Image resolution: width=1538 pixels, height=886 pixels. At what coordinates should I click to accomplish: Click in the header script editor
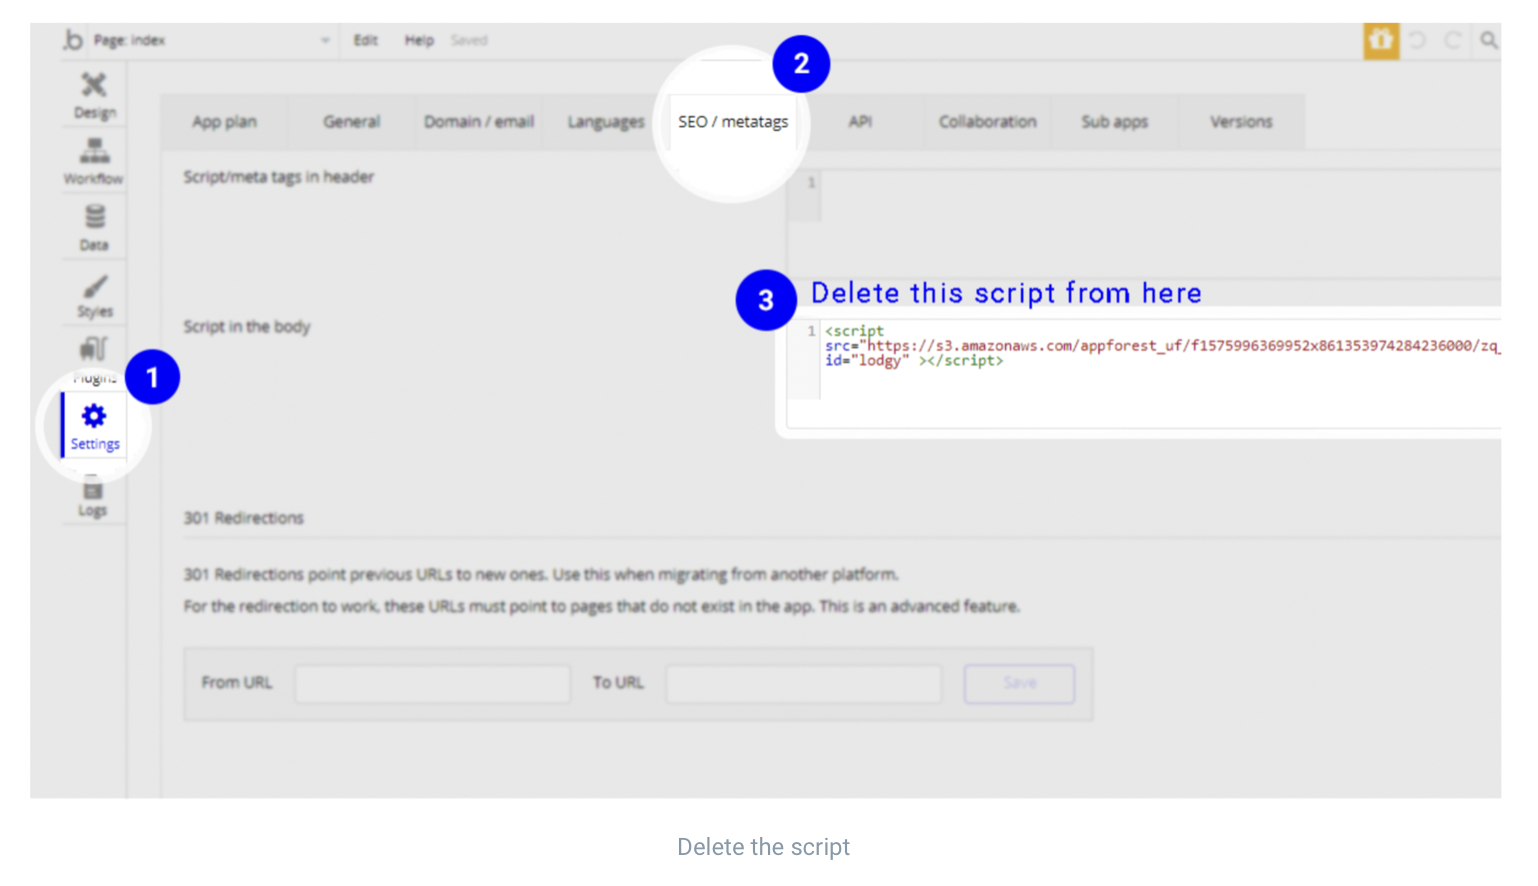pyautogui.click(x=1144, y=223)
